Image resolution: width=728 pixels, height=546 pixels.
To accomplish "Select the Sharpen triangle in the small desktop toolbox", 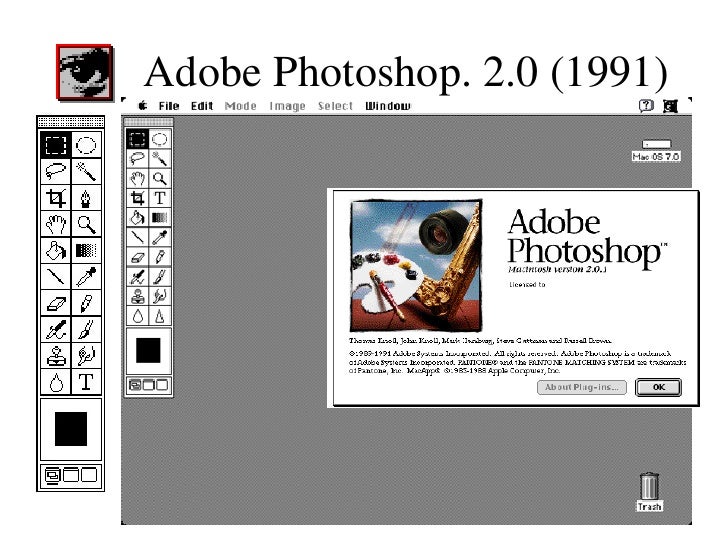I will (159, 316).
